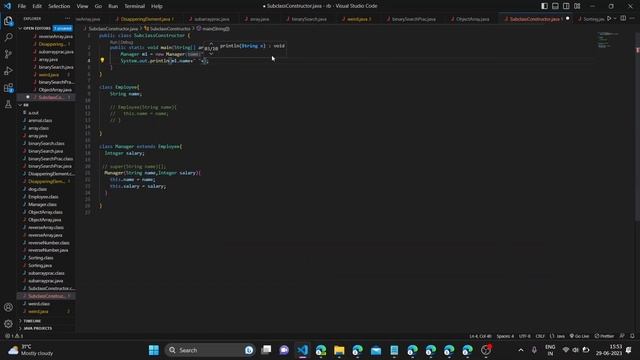Viewport: 640px width, 360px height.
Task: Show hidden system tray icons
Action: (x=521, y=350)
